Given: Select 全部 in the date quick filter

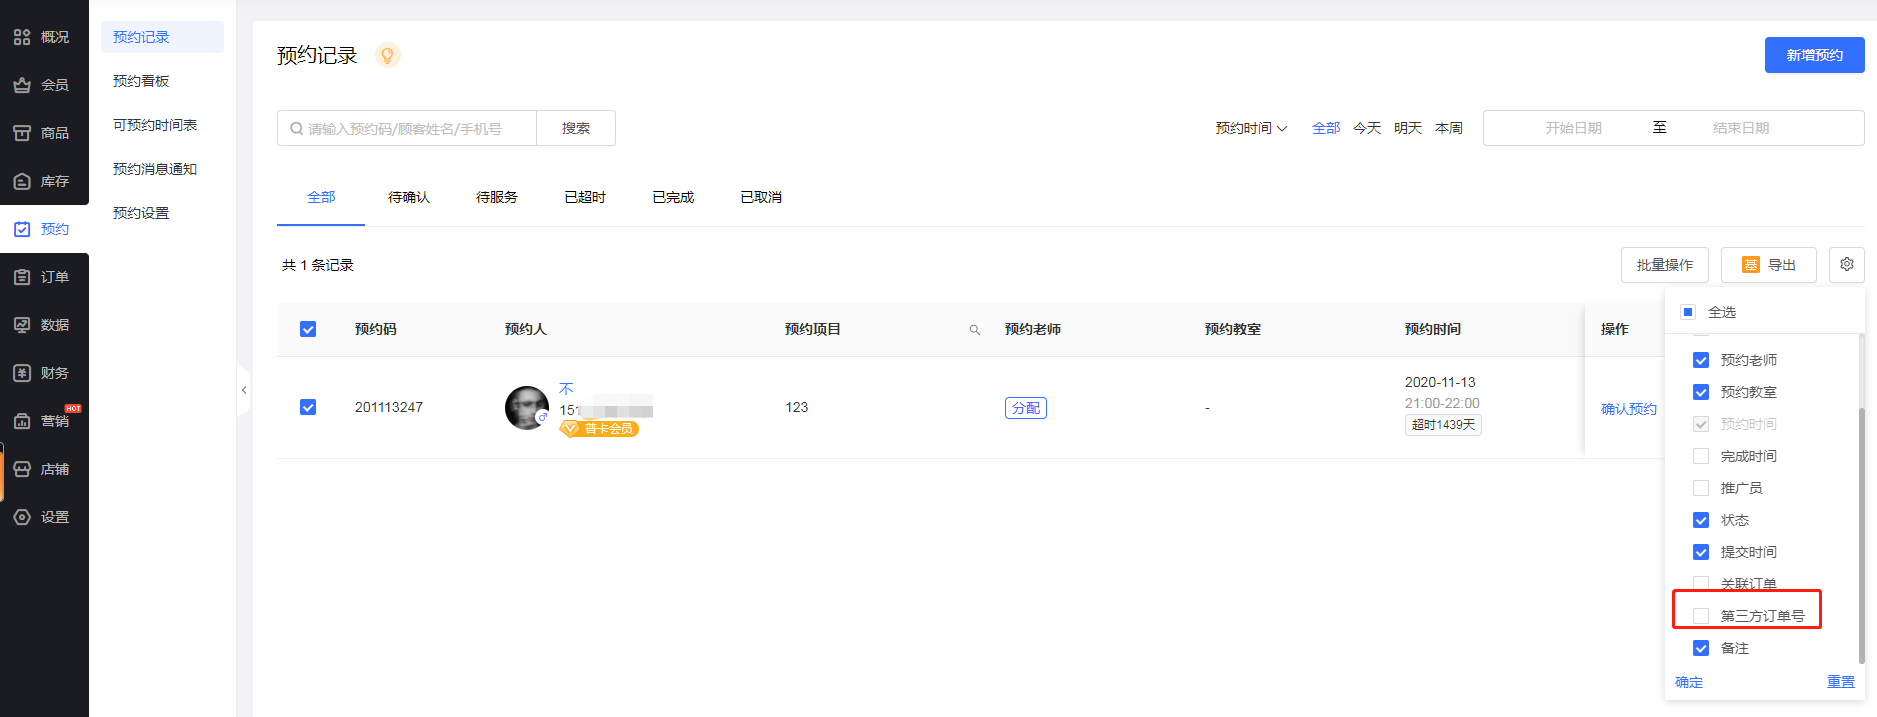Looking at the screenshot, I should tap(1326, 128).
